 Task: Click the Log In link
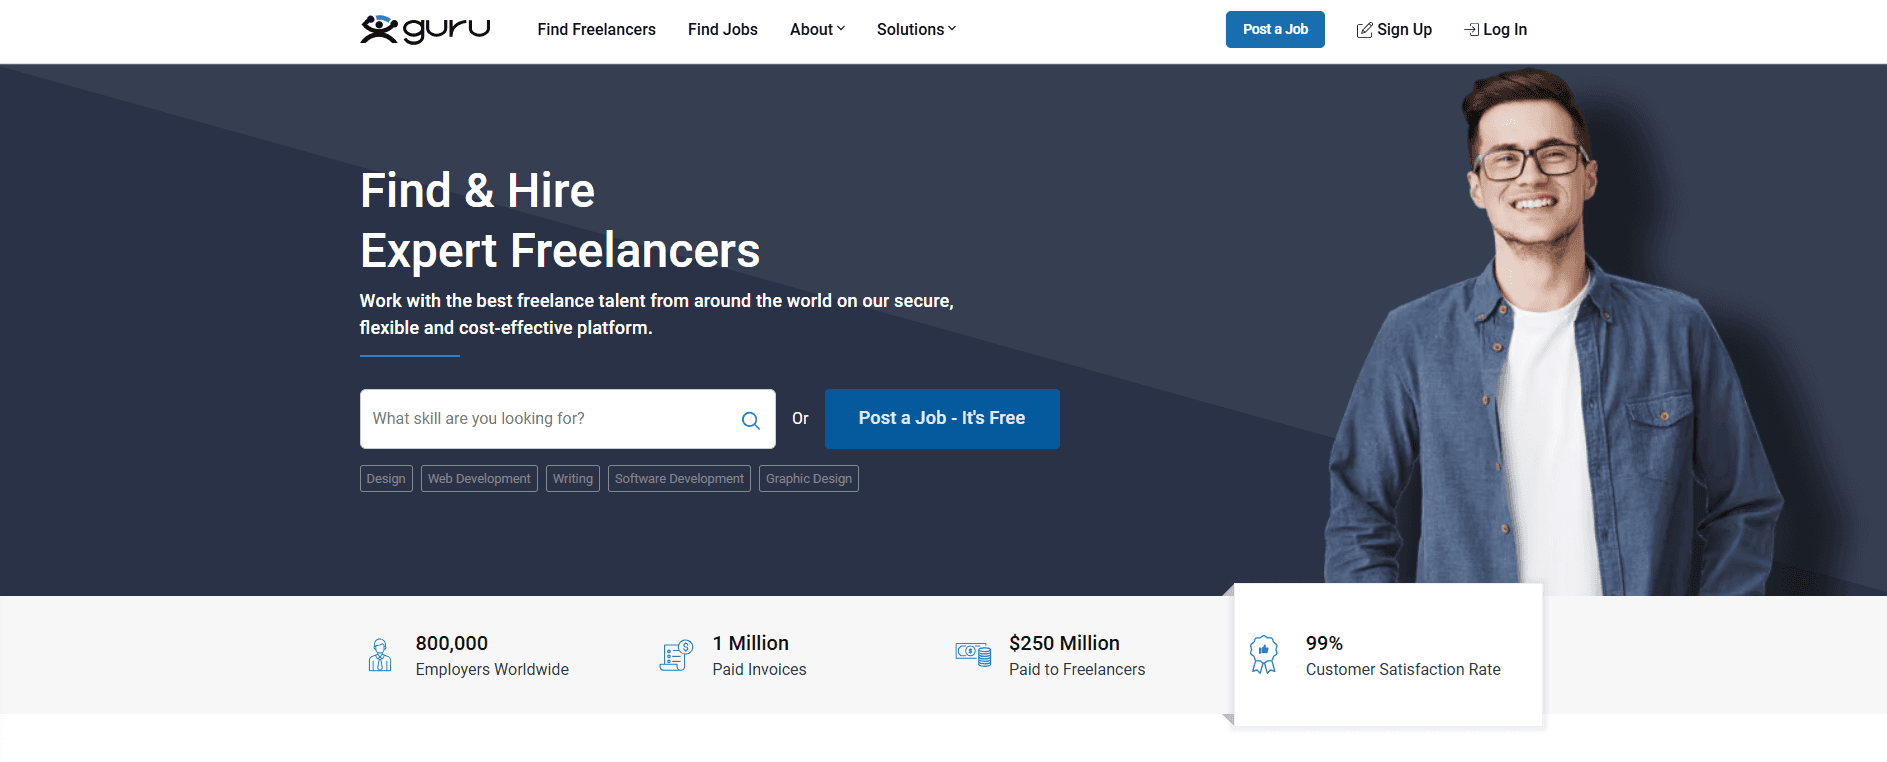[x=1496, y=30]
